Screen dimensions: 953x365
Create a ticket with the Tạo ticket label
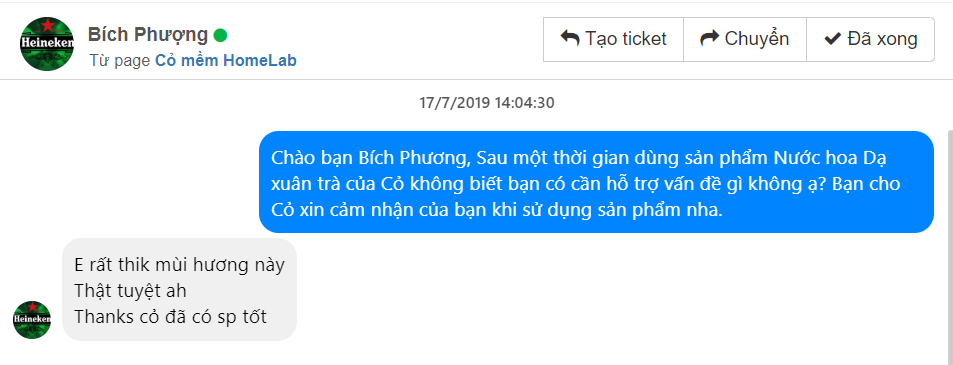[626, 39]
